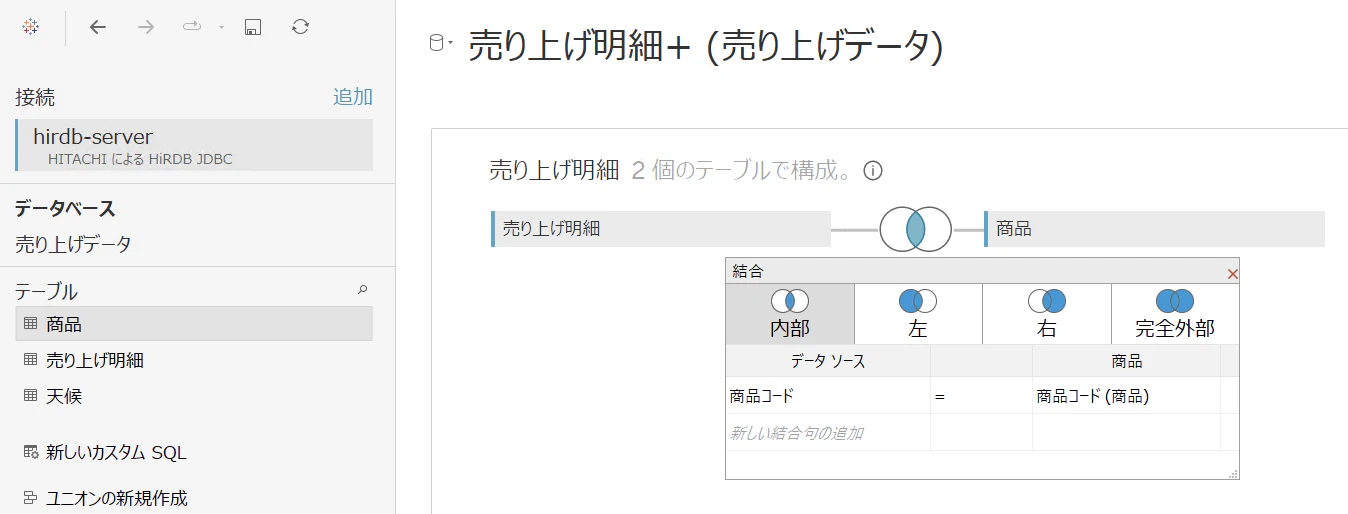This screenshot has width=1348, height=514.
Task: Click the 商品コード (商品) right join field
Action: (x=1126, y=396)
